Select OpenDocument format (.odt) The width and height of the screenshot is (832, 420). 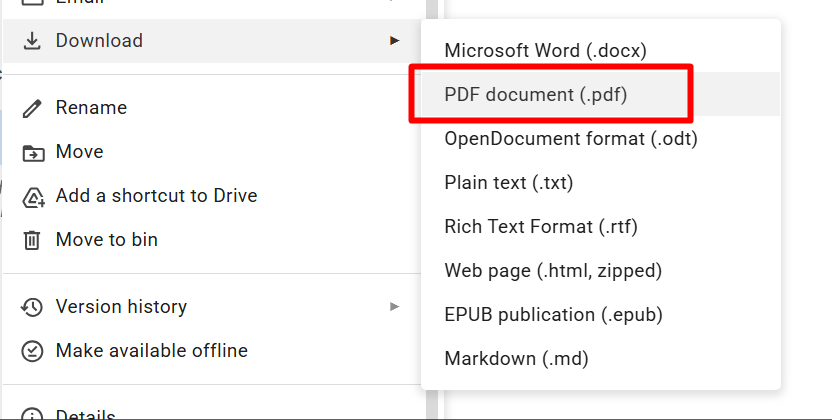point(570,139)
